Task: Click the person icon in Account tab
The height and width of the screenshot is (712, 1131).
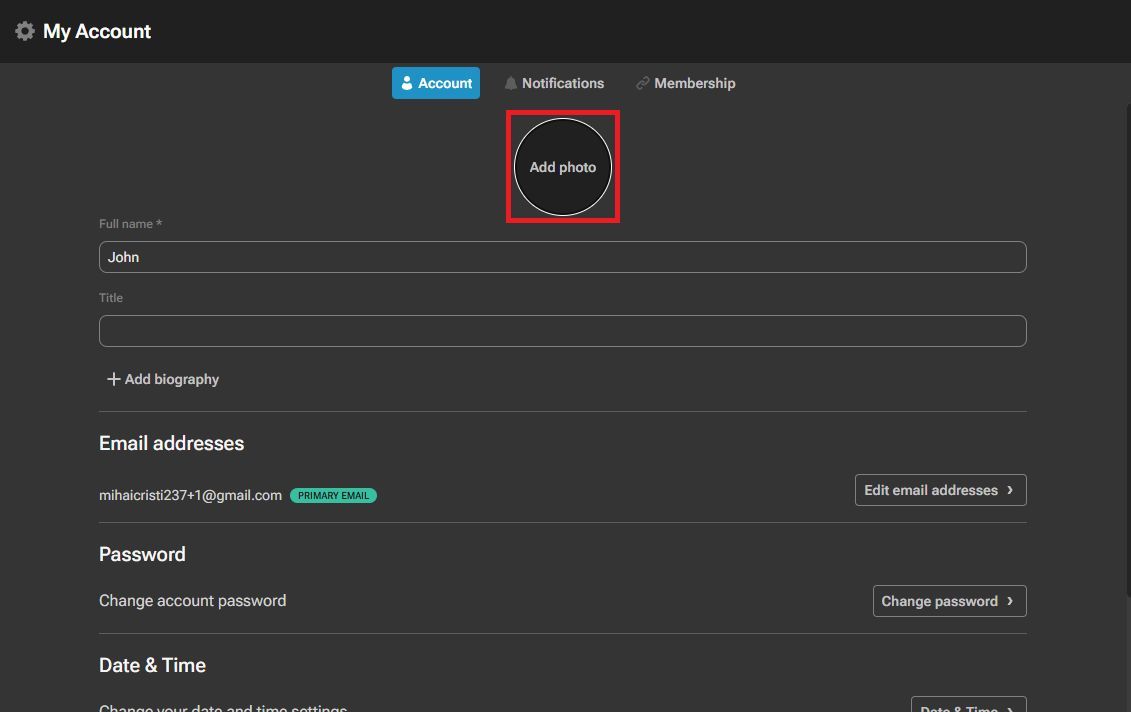Action: (407, 83)
